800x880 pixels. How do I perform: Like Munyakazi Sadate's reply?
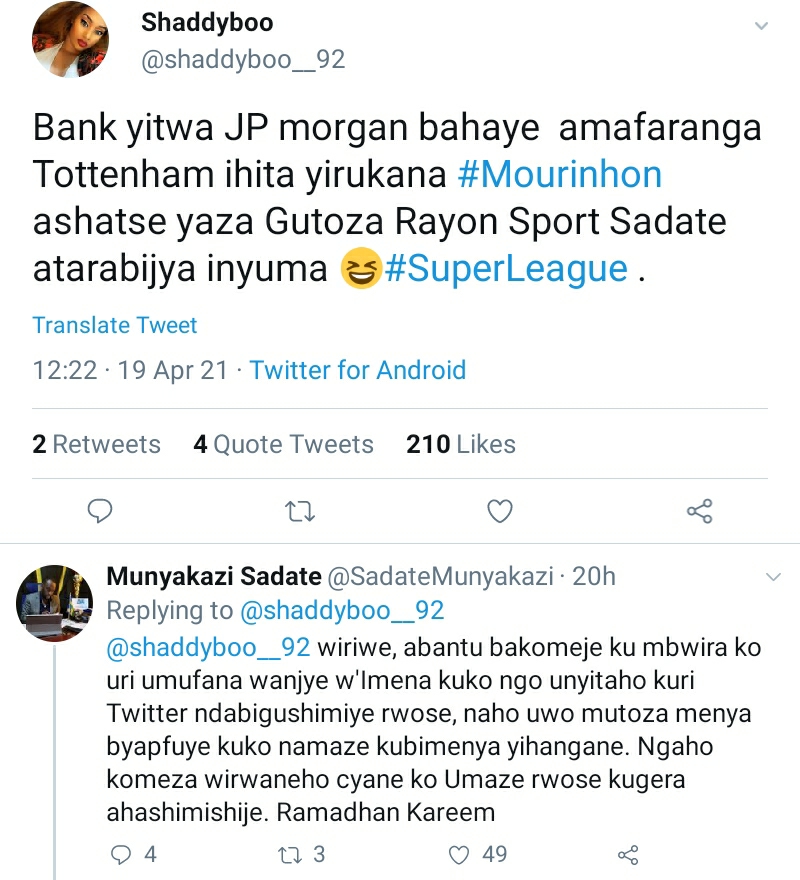[x=460, y=854]
